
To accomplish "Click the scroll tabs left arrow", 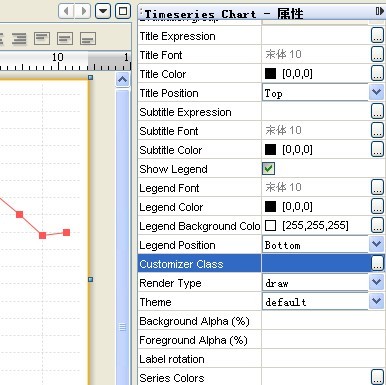I will (66, 11).
